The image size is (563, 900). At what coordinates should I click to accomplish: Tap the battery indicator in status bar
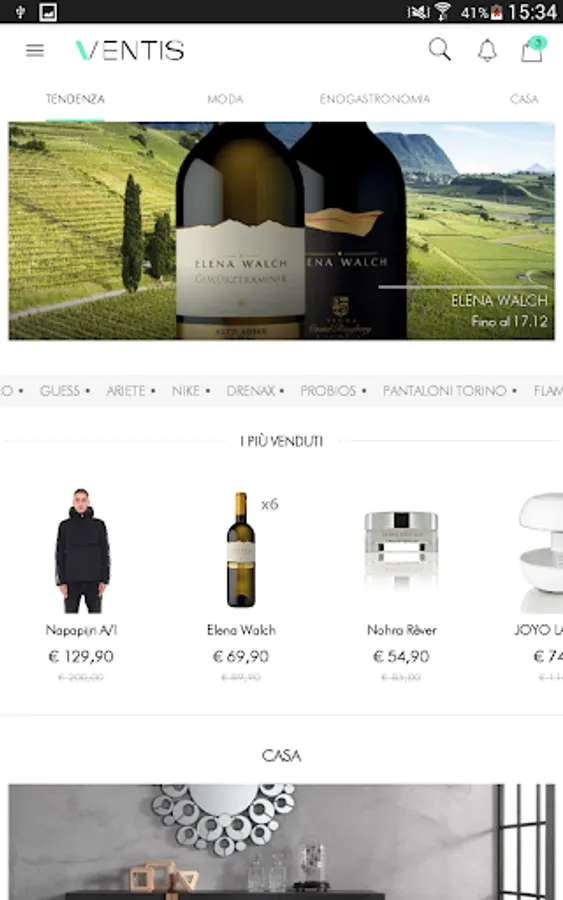click(496, 12)
